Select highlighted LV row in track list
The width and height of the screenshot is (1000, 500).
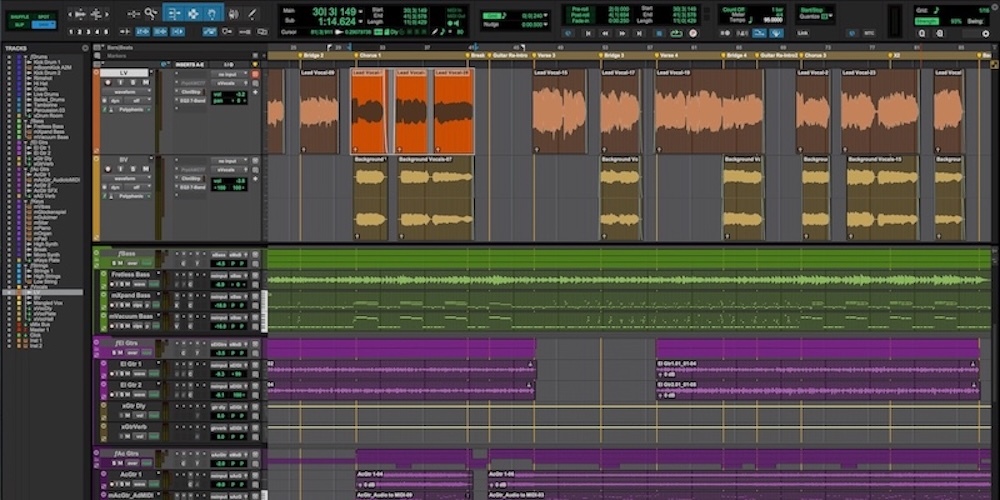(42, 292)
